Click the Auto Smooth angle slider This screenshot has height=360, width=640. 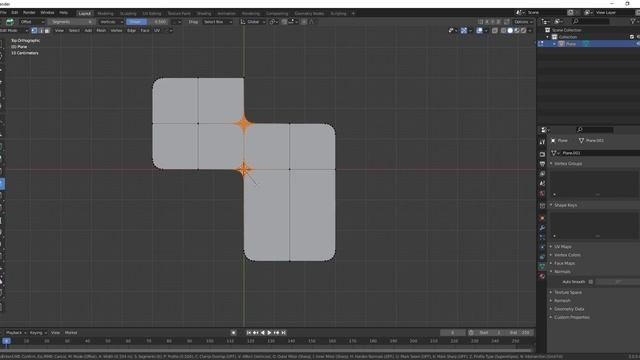pos(618,282)
